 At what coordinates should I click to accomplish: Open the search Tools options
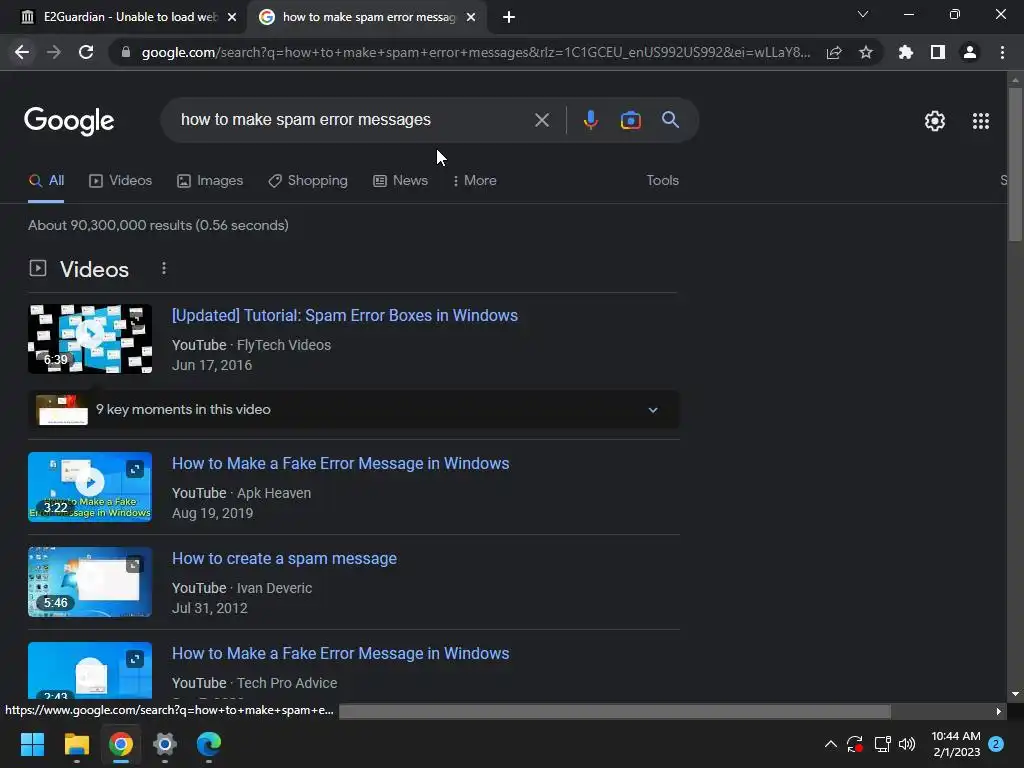click(662, 181)
